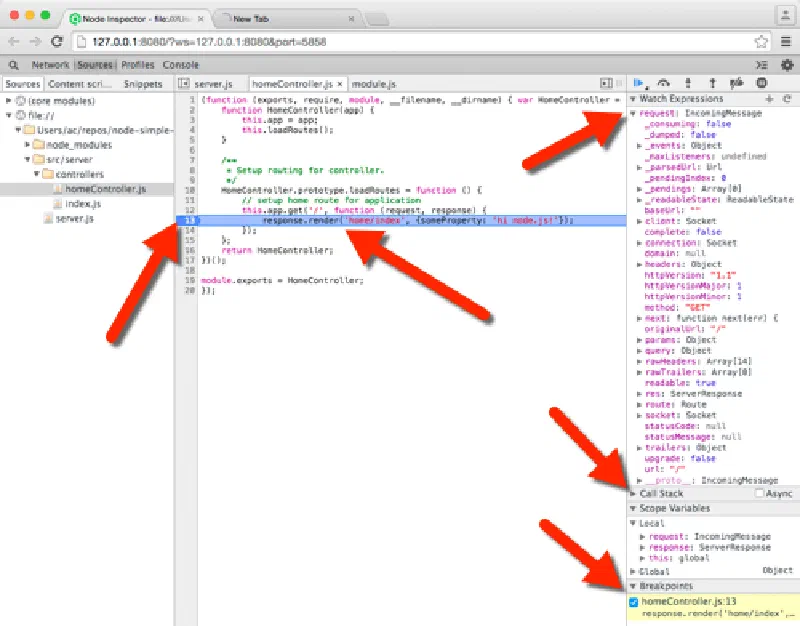This screenshot has height=626, width=800.
Task: Open index.js in the file tree
Action: coord(83,204)
